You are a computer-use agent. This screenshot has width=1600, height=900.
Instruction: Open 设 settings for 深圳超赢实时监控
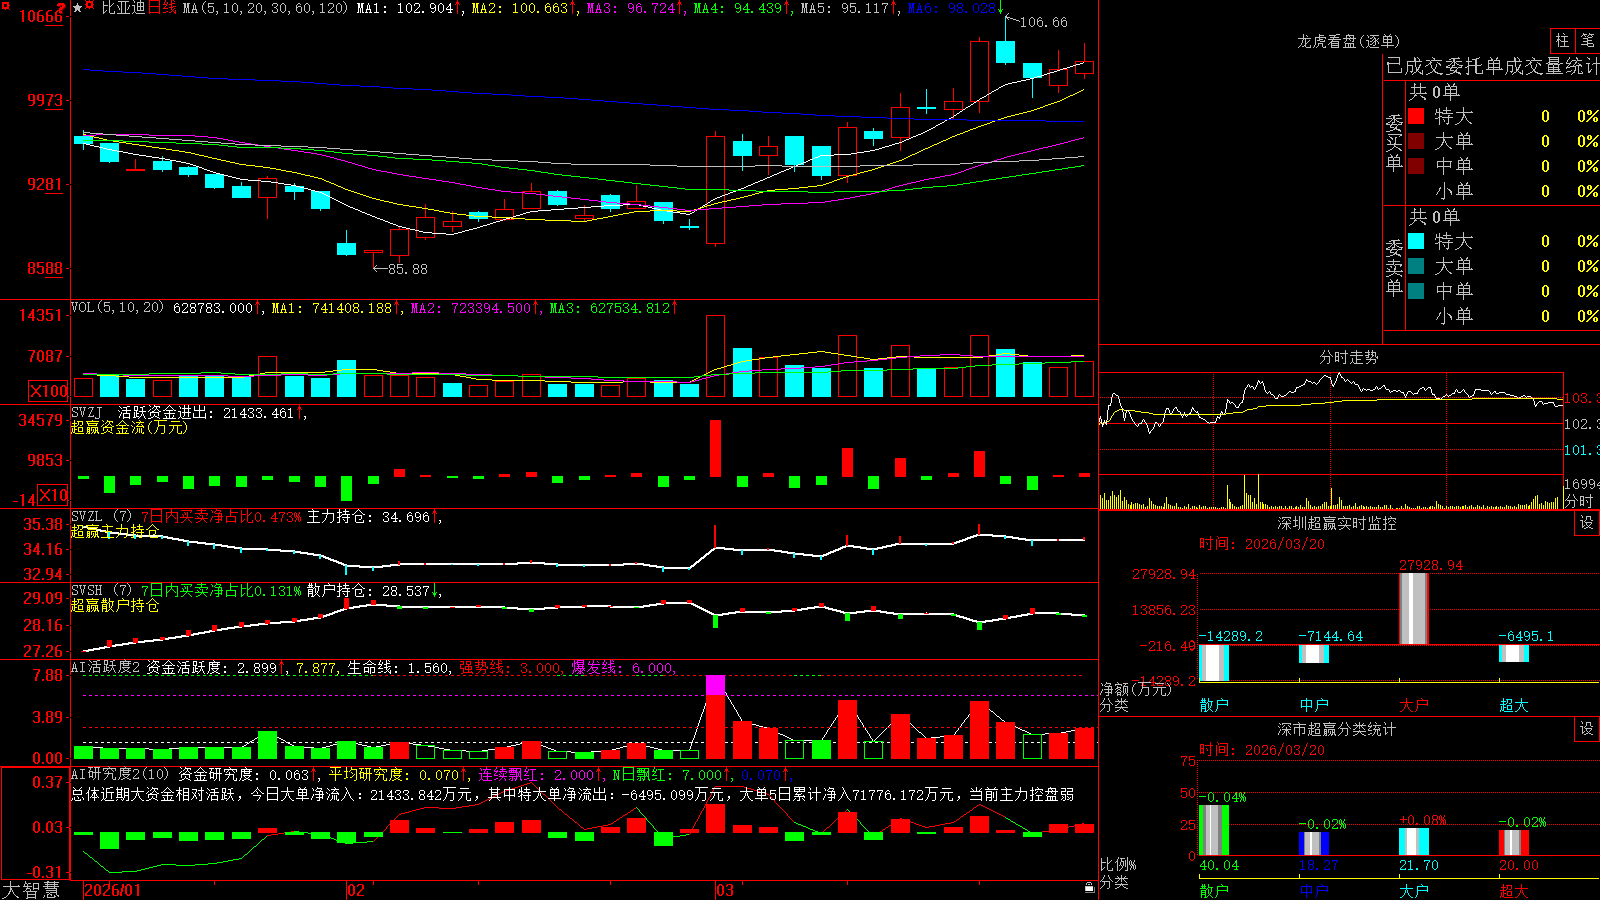pyautogui.click(x=1587, y=523)
